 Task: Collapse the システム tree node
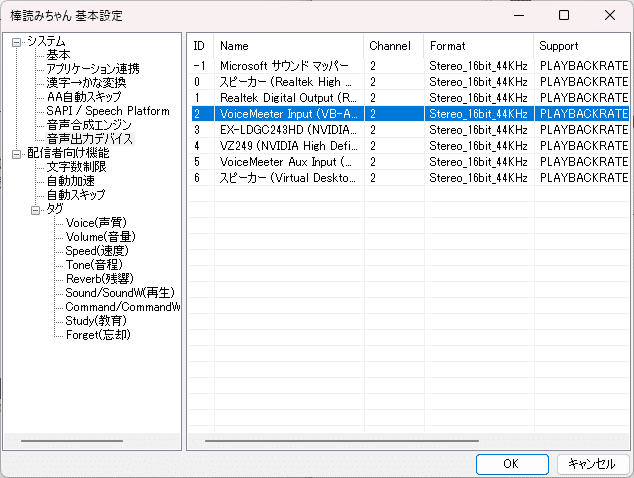pyautogui.click(x=16, y=42)
